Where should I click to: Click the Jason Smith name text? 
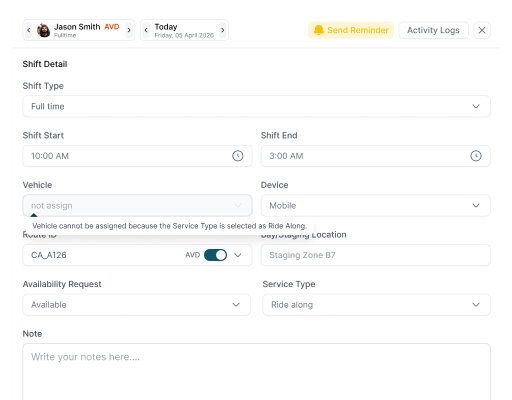(x=77, y=27)
